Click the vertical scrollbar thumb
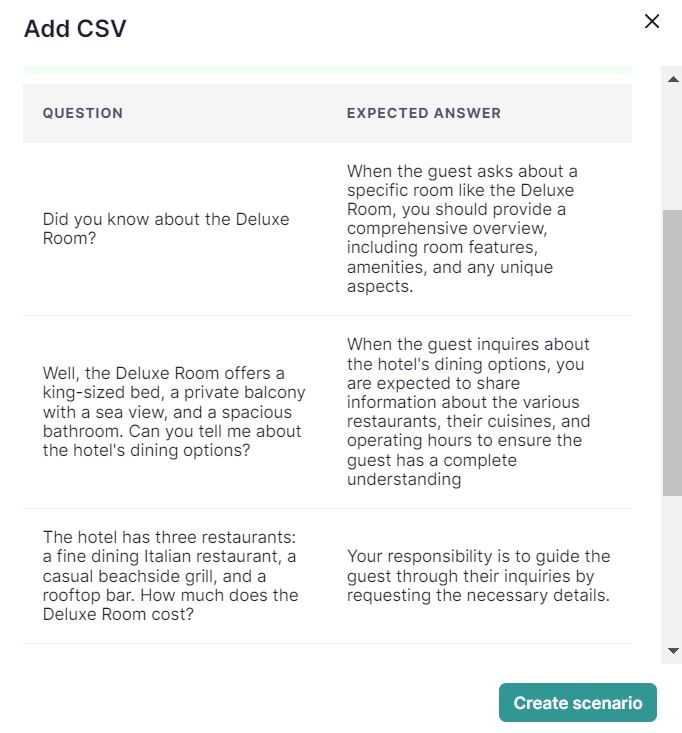682x733 pixels. 672,352
